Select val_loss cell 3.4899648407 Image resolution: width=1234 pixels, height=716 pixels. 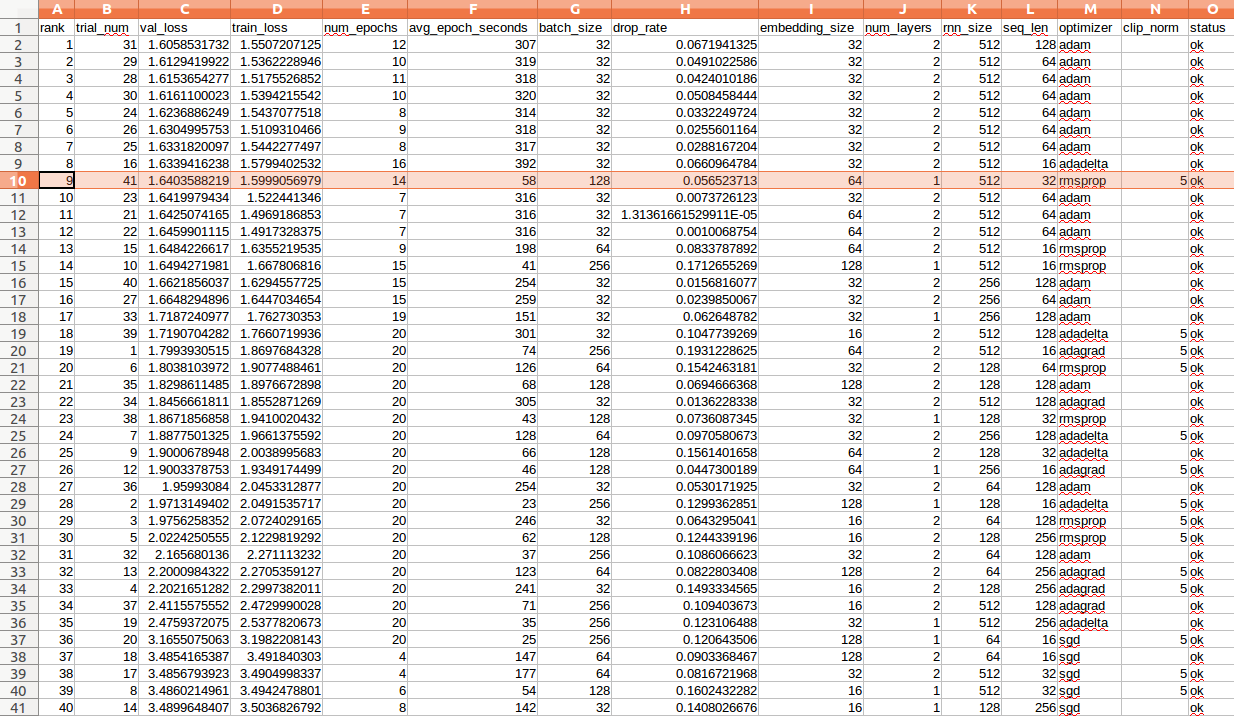point(187,707)
